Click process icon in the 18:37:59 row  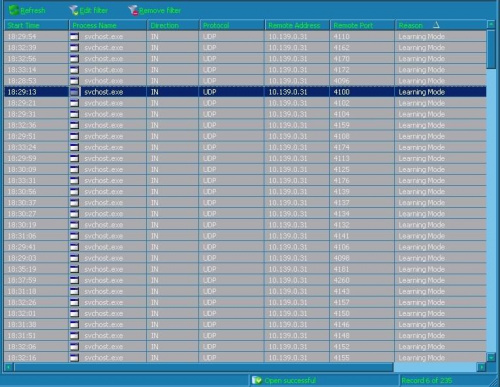coord(75,280)
